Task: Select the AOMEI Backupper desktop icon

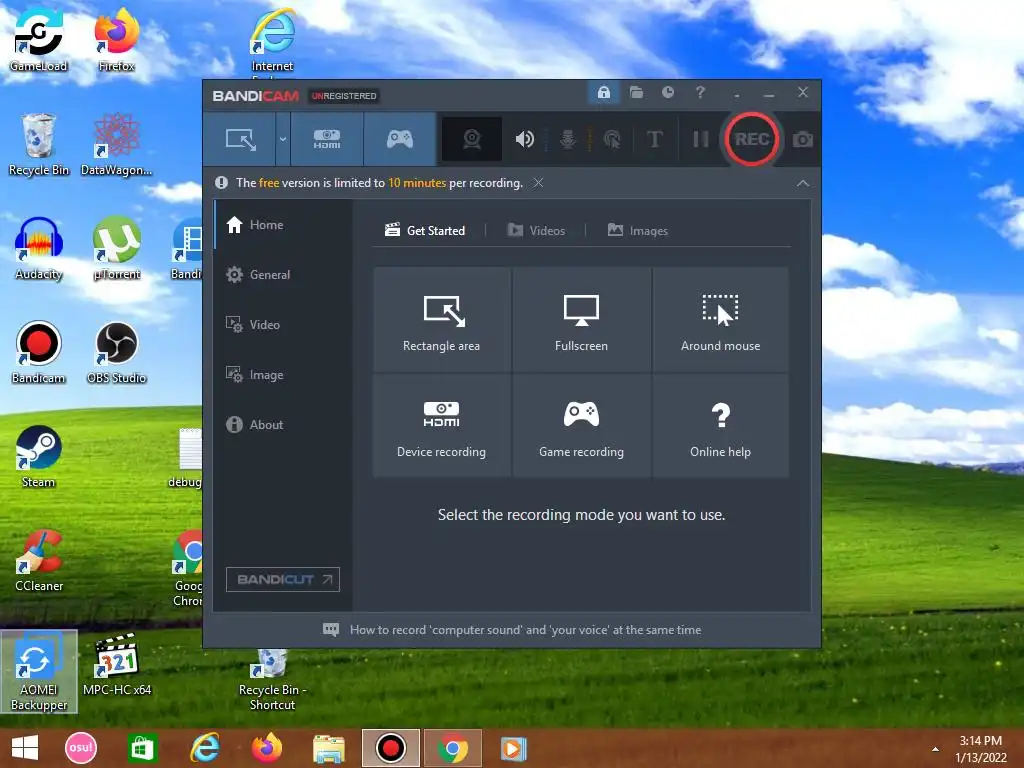Action: coord(39,672)
